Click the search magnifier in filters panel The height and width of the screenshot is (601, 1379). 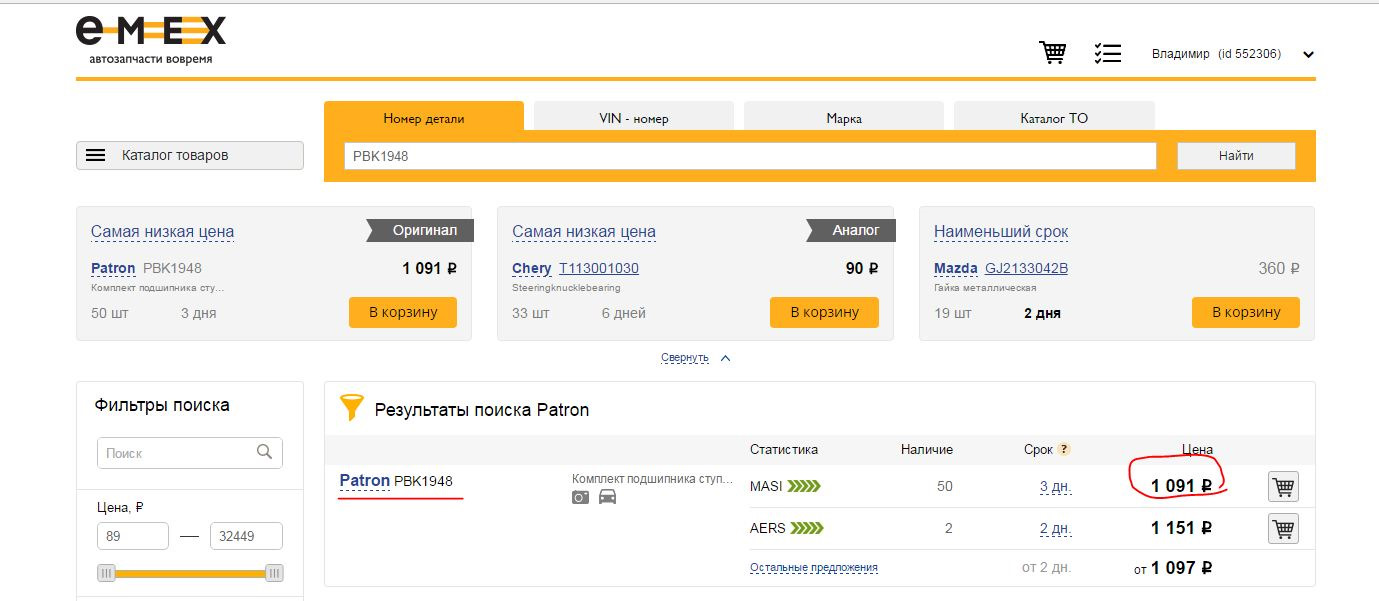[264, 452]
